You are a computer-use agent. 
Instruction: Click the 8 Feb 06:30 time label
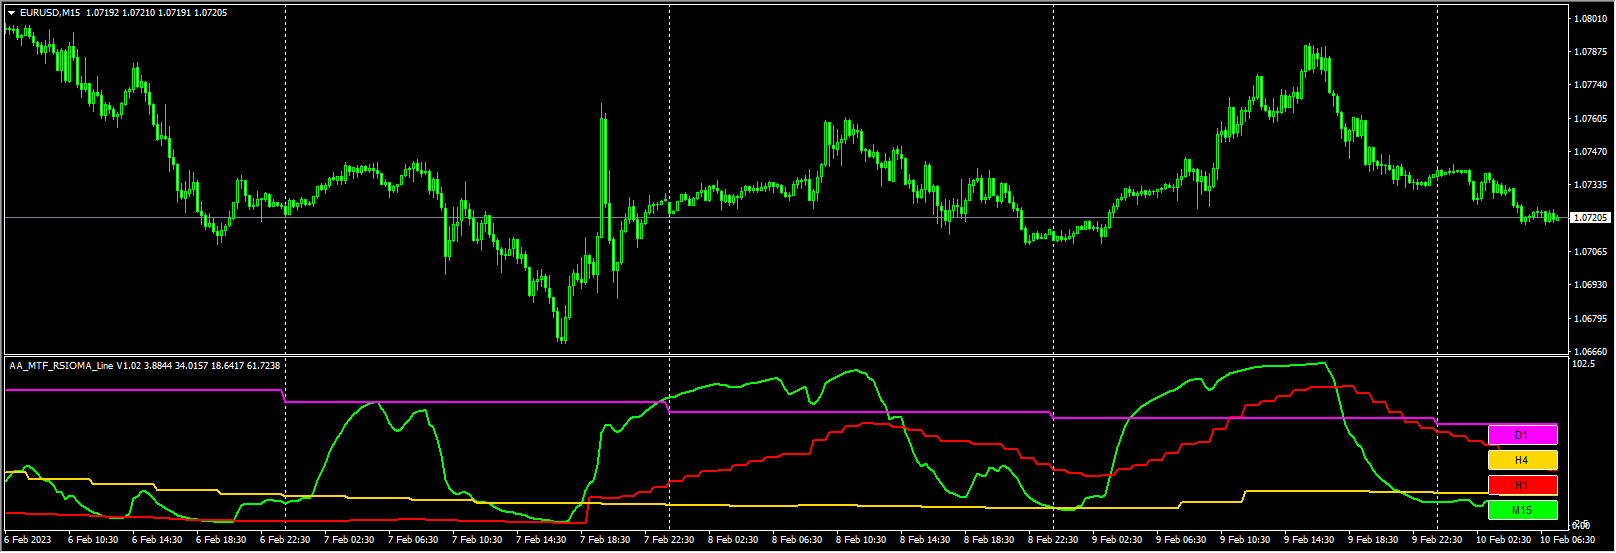[797, 540]
